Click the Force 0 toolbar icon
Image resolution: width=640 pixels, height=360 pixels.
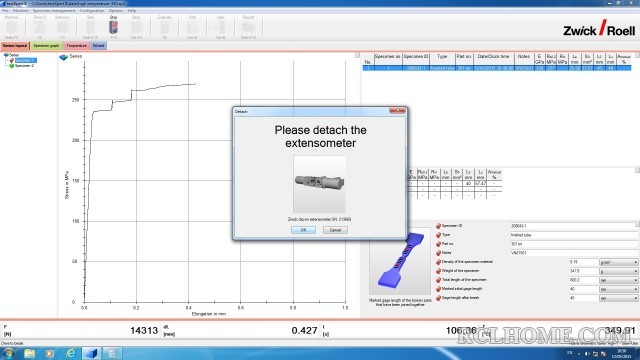point(40,28)
